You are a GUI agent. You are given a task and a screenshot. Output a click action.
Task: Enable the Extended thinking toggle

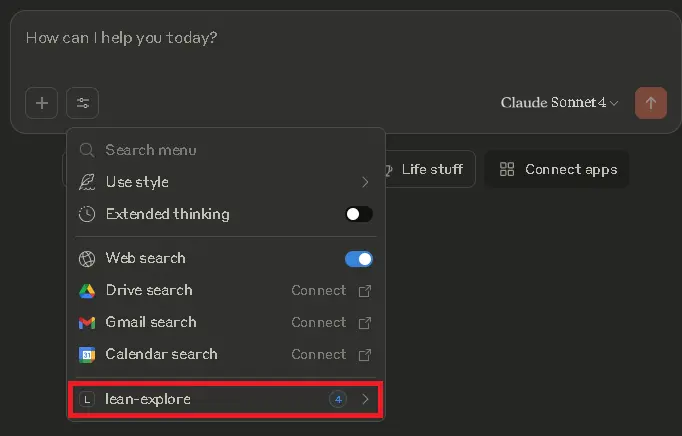358,214
